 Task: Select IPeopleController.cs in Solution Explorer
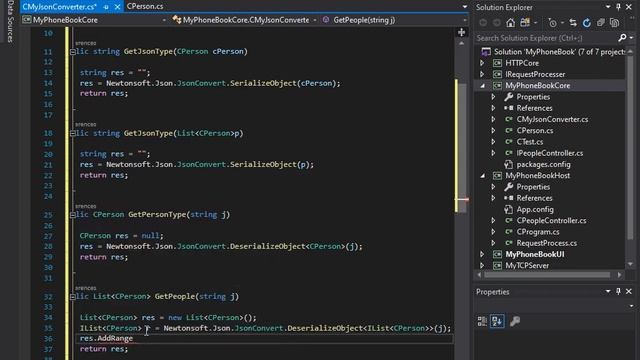pos(549,153)
